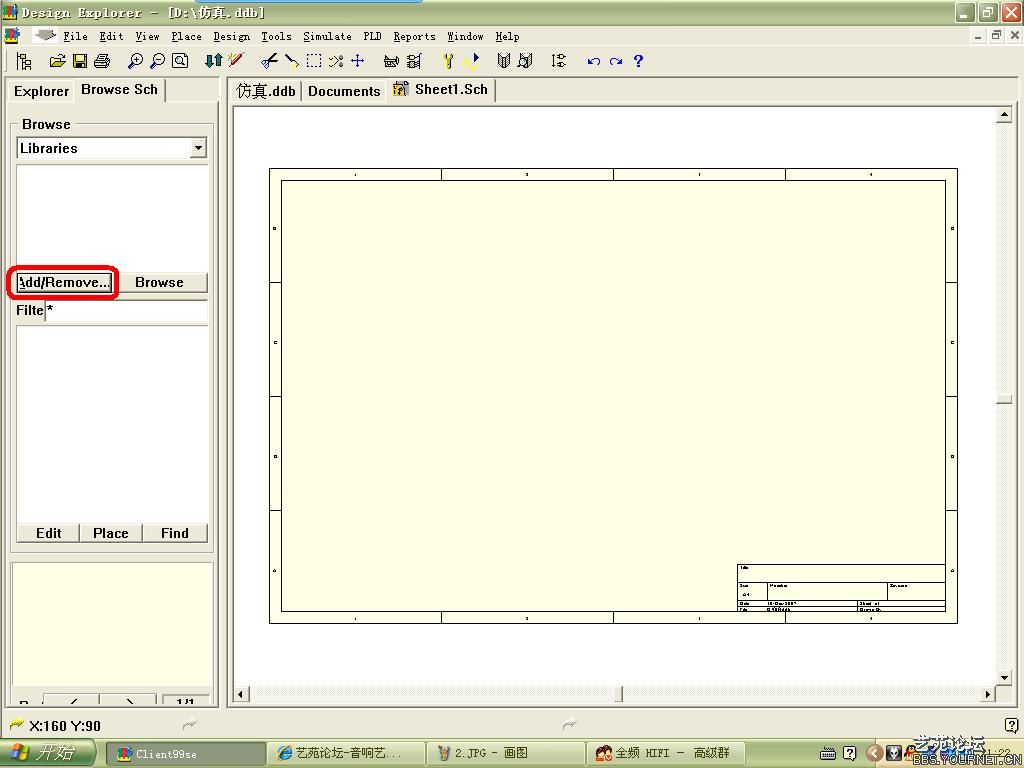1024x768 pixels.
Task: Click the Fit Document zoom icon
Action: pos(180,61)
